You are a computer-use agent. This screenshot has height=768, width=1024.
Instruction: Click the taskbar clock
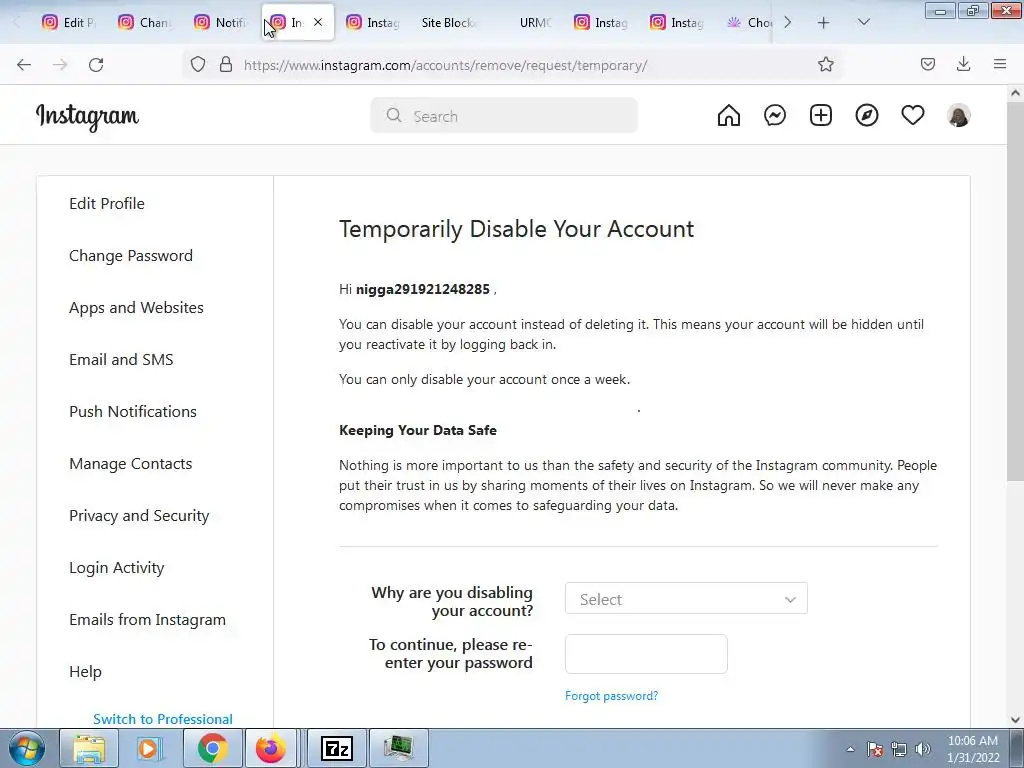973,749
